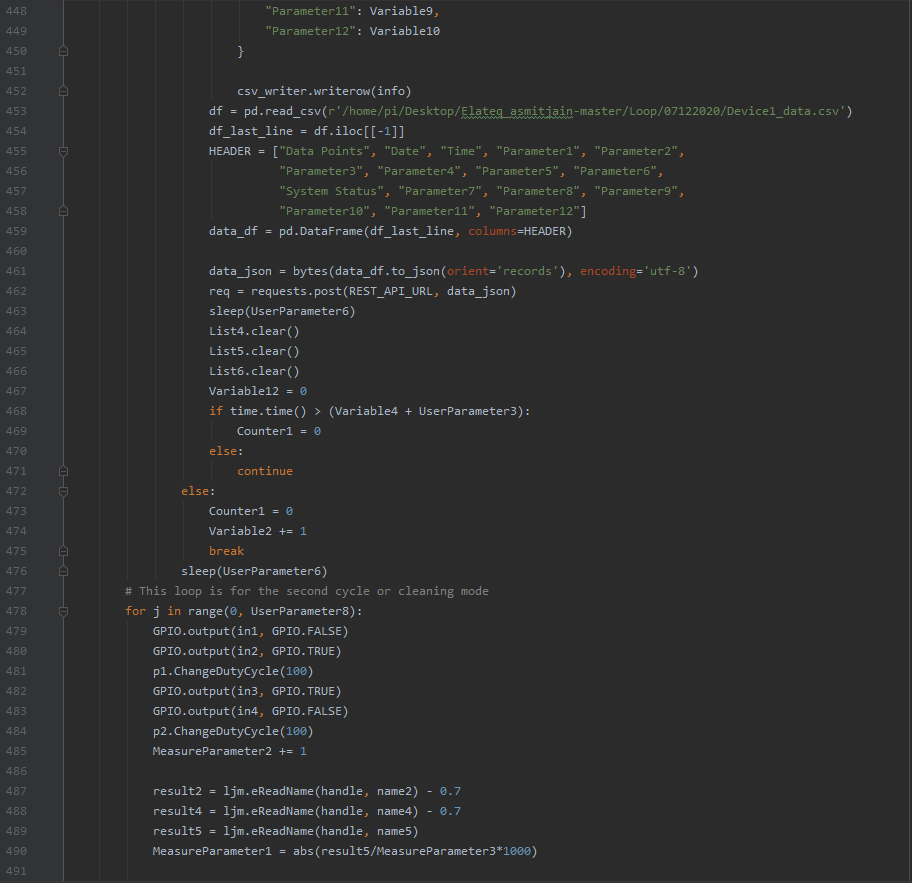Viewport: 912px width, 883px height.
Task: Click the continue keyword
Action: tap(265, 471)
